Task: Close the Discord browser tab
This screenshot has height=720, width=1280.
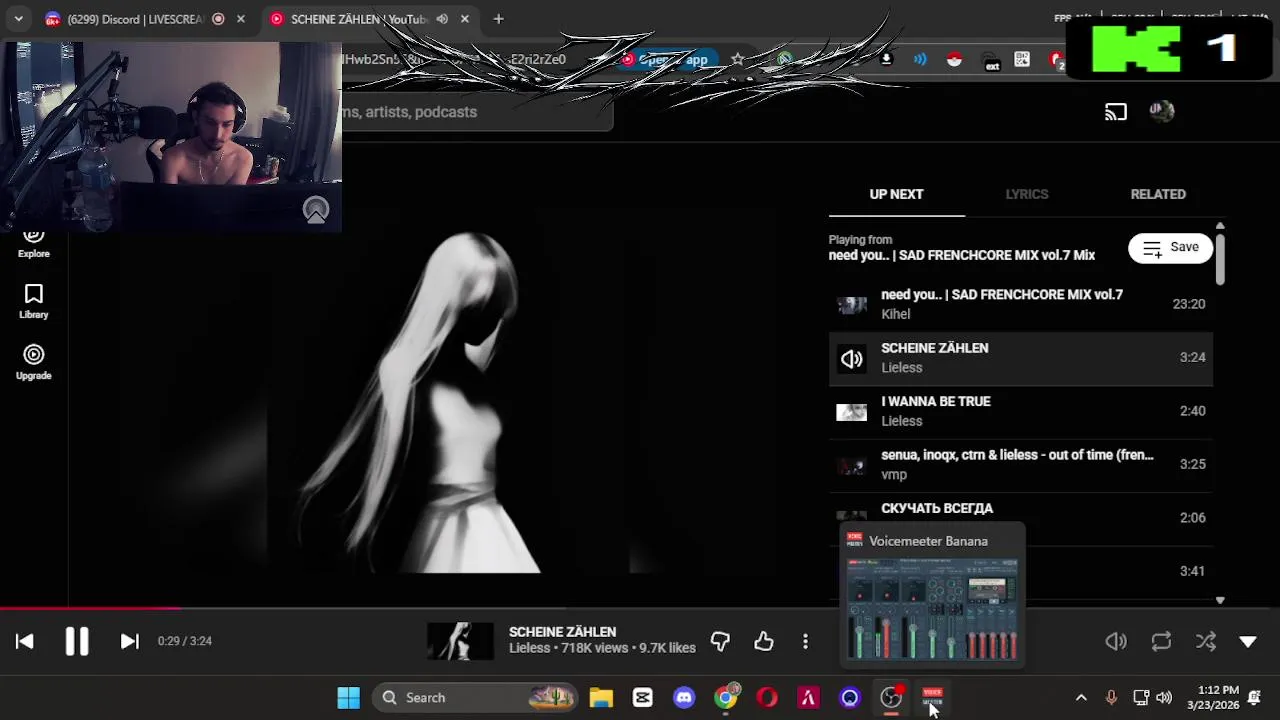Action: (x=240, y=19)
